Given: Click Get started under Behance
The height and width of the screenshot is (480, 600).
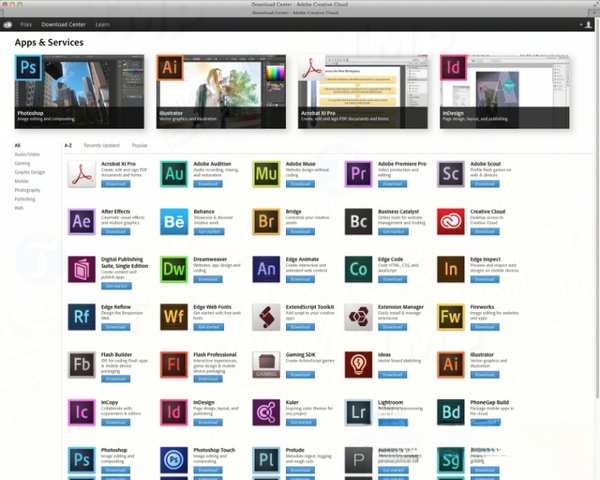Looking at the screenshot, I should tap(209, 232).
